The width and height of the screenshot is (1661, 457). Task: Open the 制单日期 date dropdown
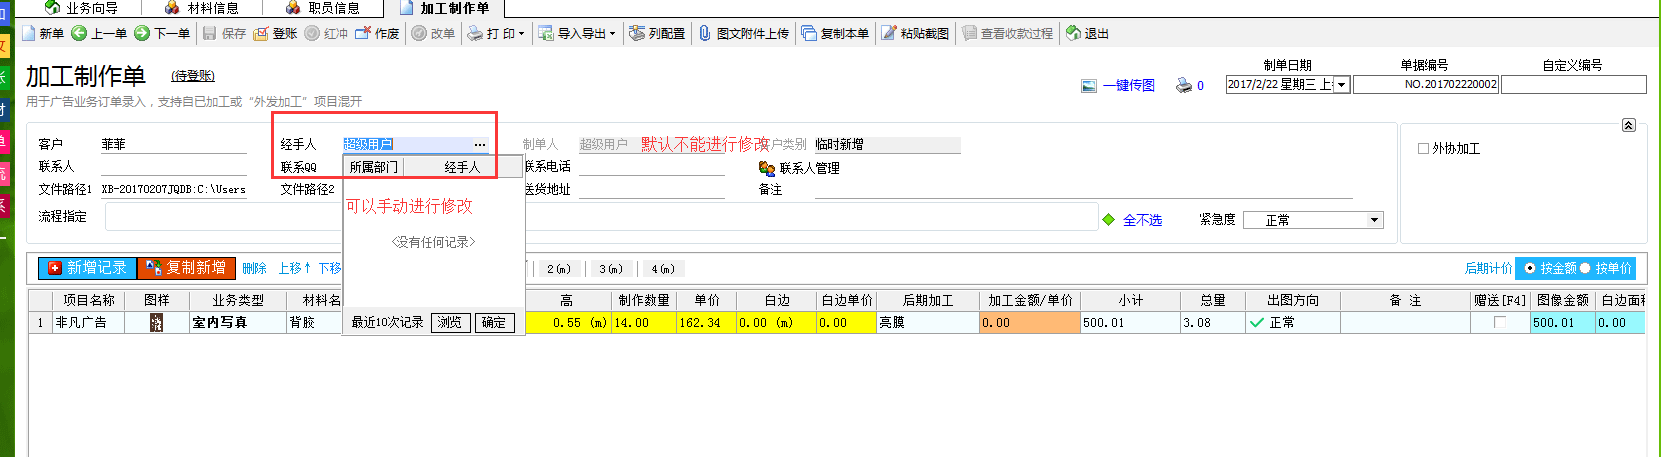tap(1342, 85)
